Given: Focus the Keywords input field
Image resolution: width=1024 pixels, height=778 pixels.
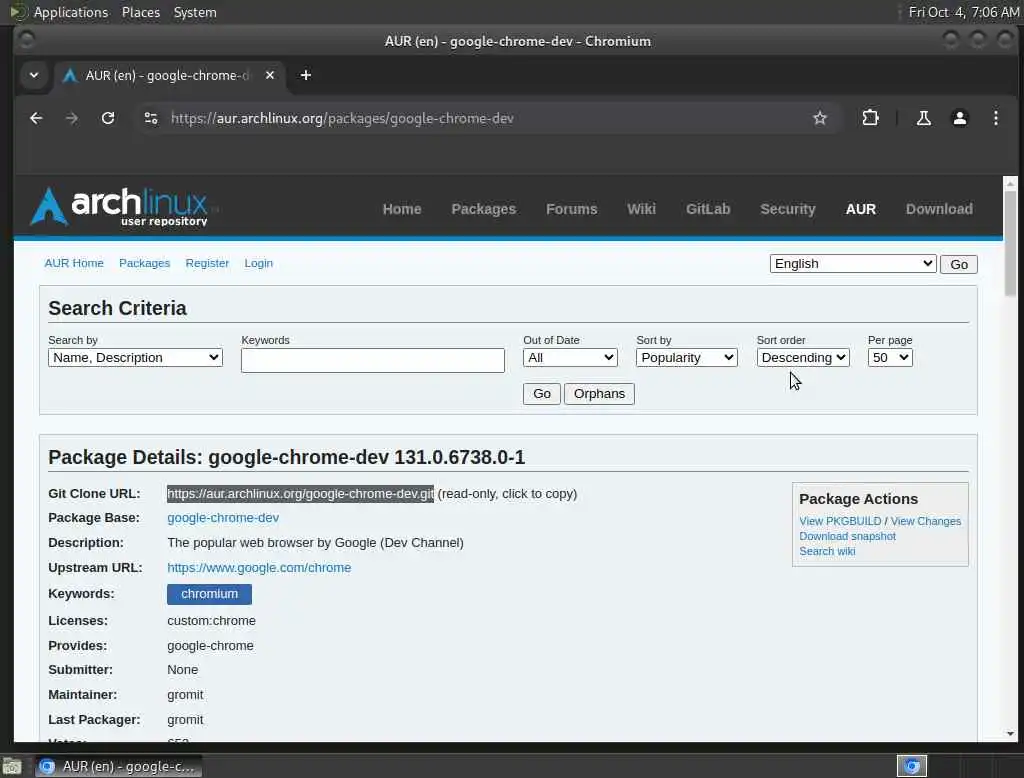Looking at the screenshot, I should pos(372,360).
